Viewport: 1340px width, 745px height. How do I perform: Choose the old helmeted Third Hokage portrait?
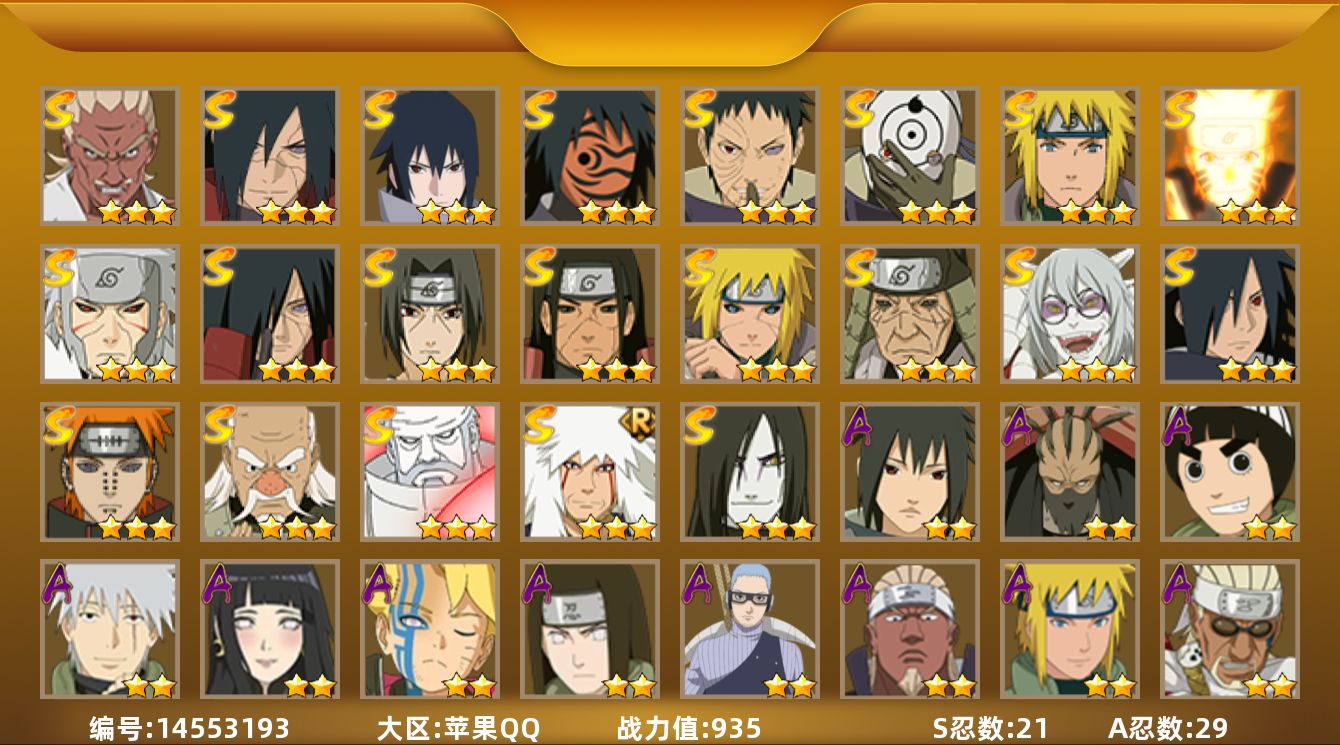click(910, 314)
